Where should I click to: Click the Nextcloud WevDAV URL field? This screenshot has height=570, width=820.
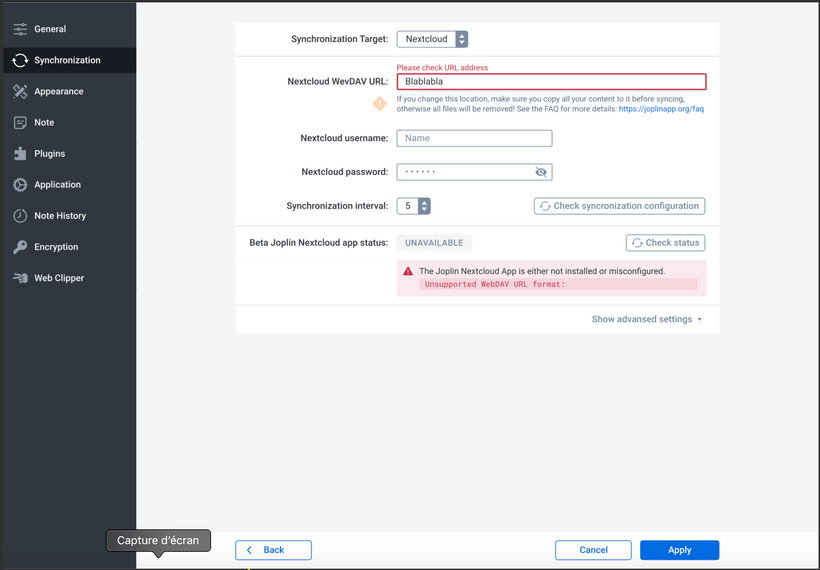551,82
